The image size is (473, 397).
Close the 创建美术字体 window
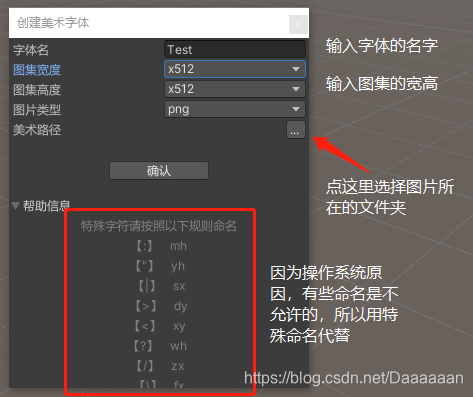click(x=298, y=24)
